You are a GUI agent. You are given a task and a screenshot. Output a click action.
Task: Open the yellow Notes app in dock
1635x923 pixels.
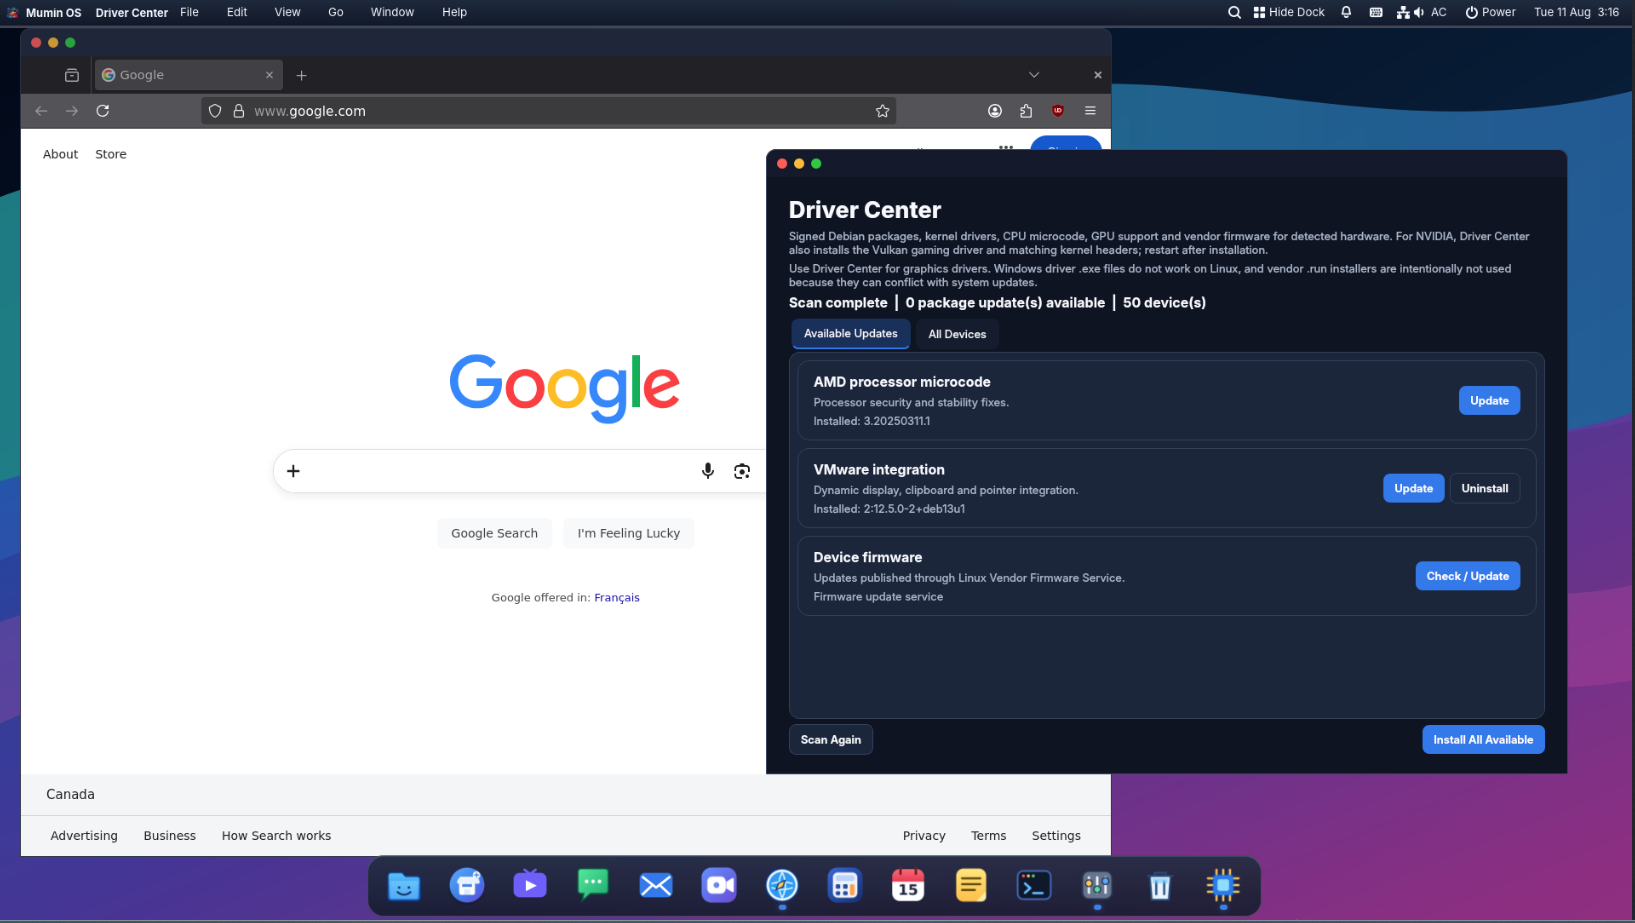pyautogui.click(x=971, y=886)
